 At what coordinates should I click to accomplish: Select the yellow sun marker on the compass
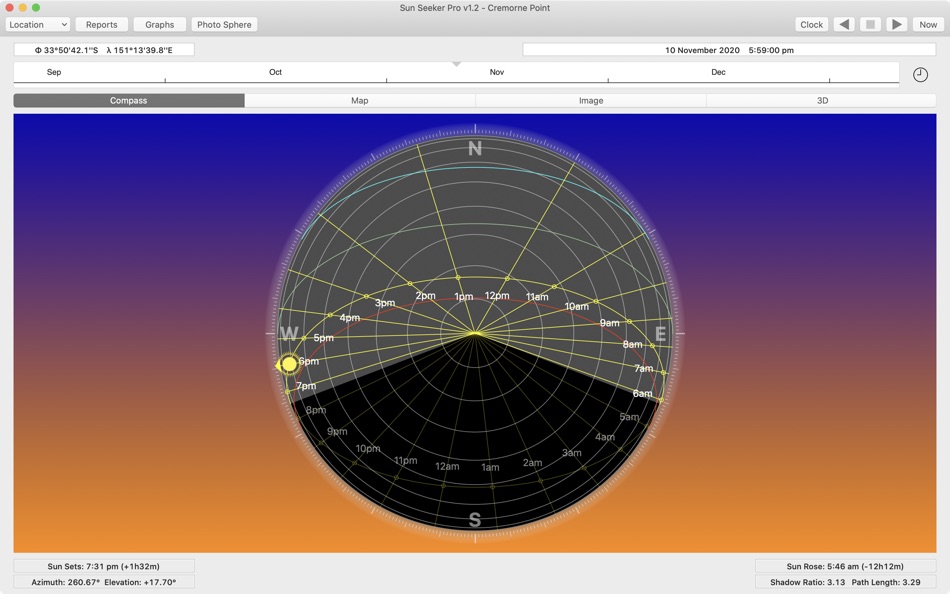(288, 364)
